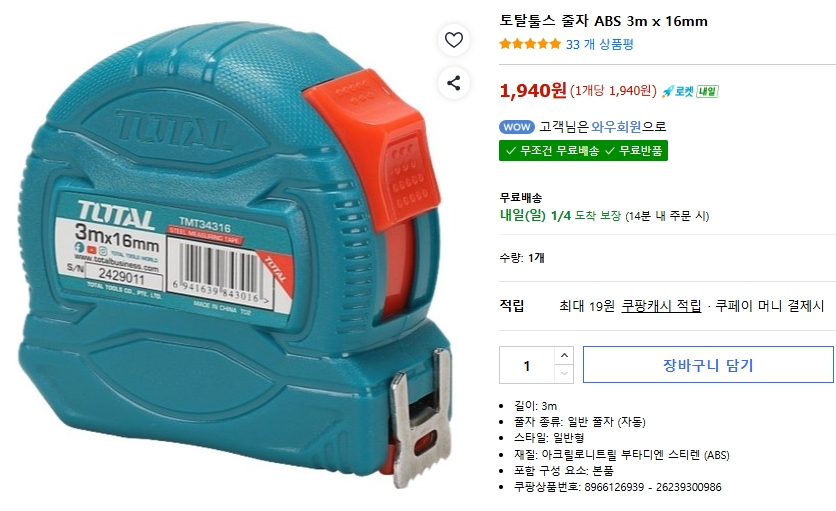Click the 1,940원 price text
The width and height of the screenshot is (836, 511).
[x=533, y=91]
